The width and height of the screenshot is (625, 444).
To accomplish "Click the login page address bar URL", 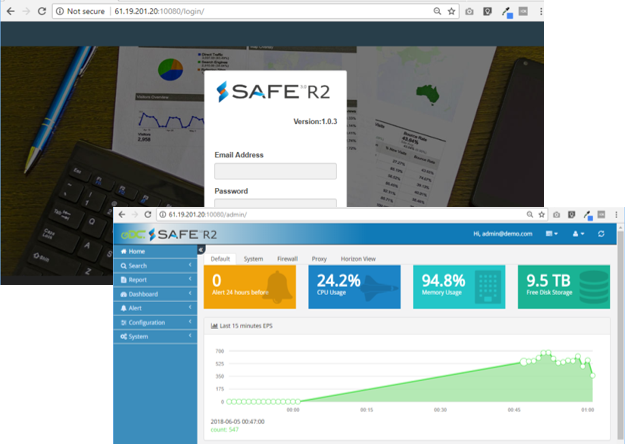I will coord(159,11).
